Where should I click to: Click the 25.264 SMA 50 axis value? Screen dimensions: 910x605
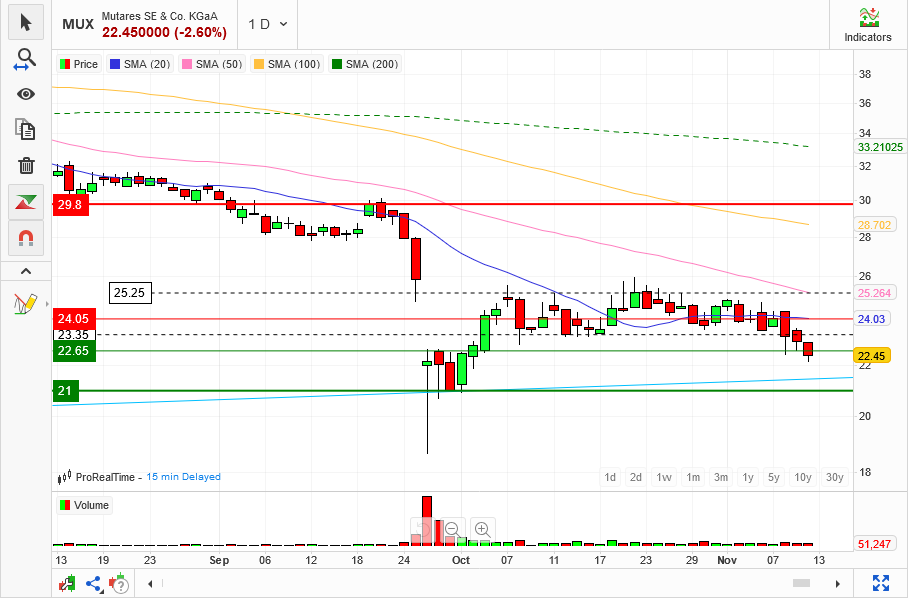coord(874,293)
